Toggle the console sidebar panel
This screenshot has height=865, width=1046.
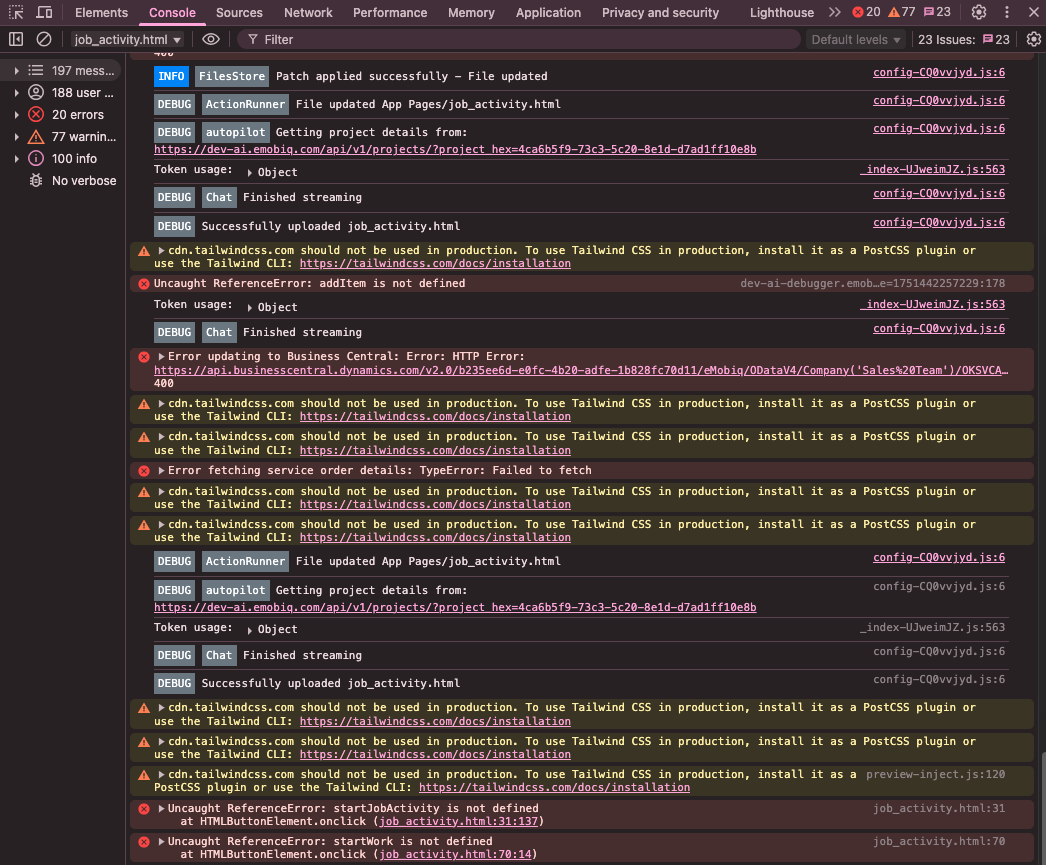point(16,39)
